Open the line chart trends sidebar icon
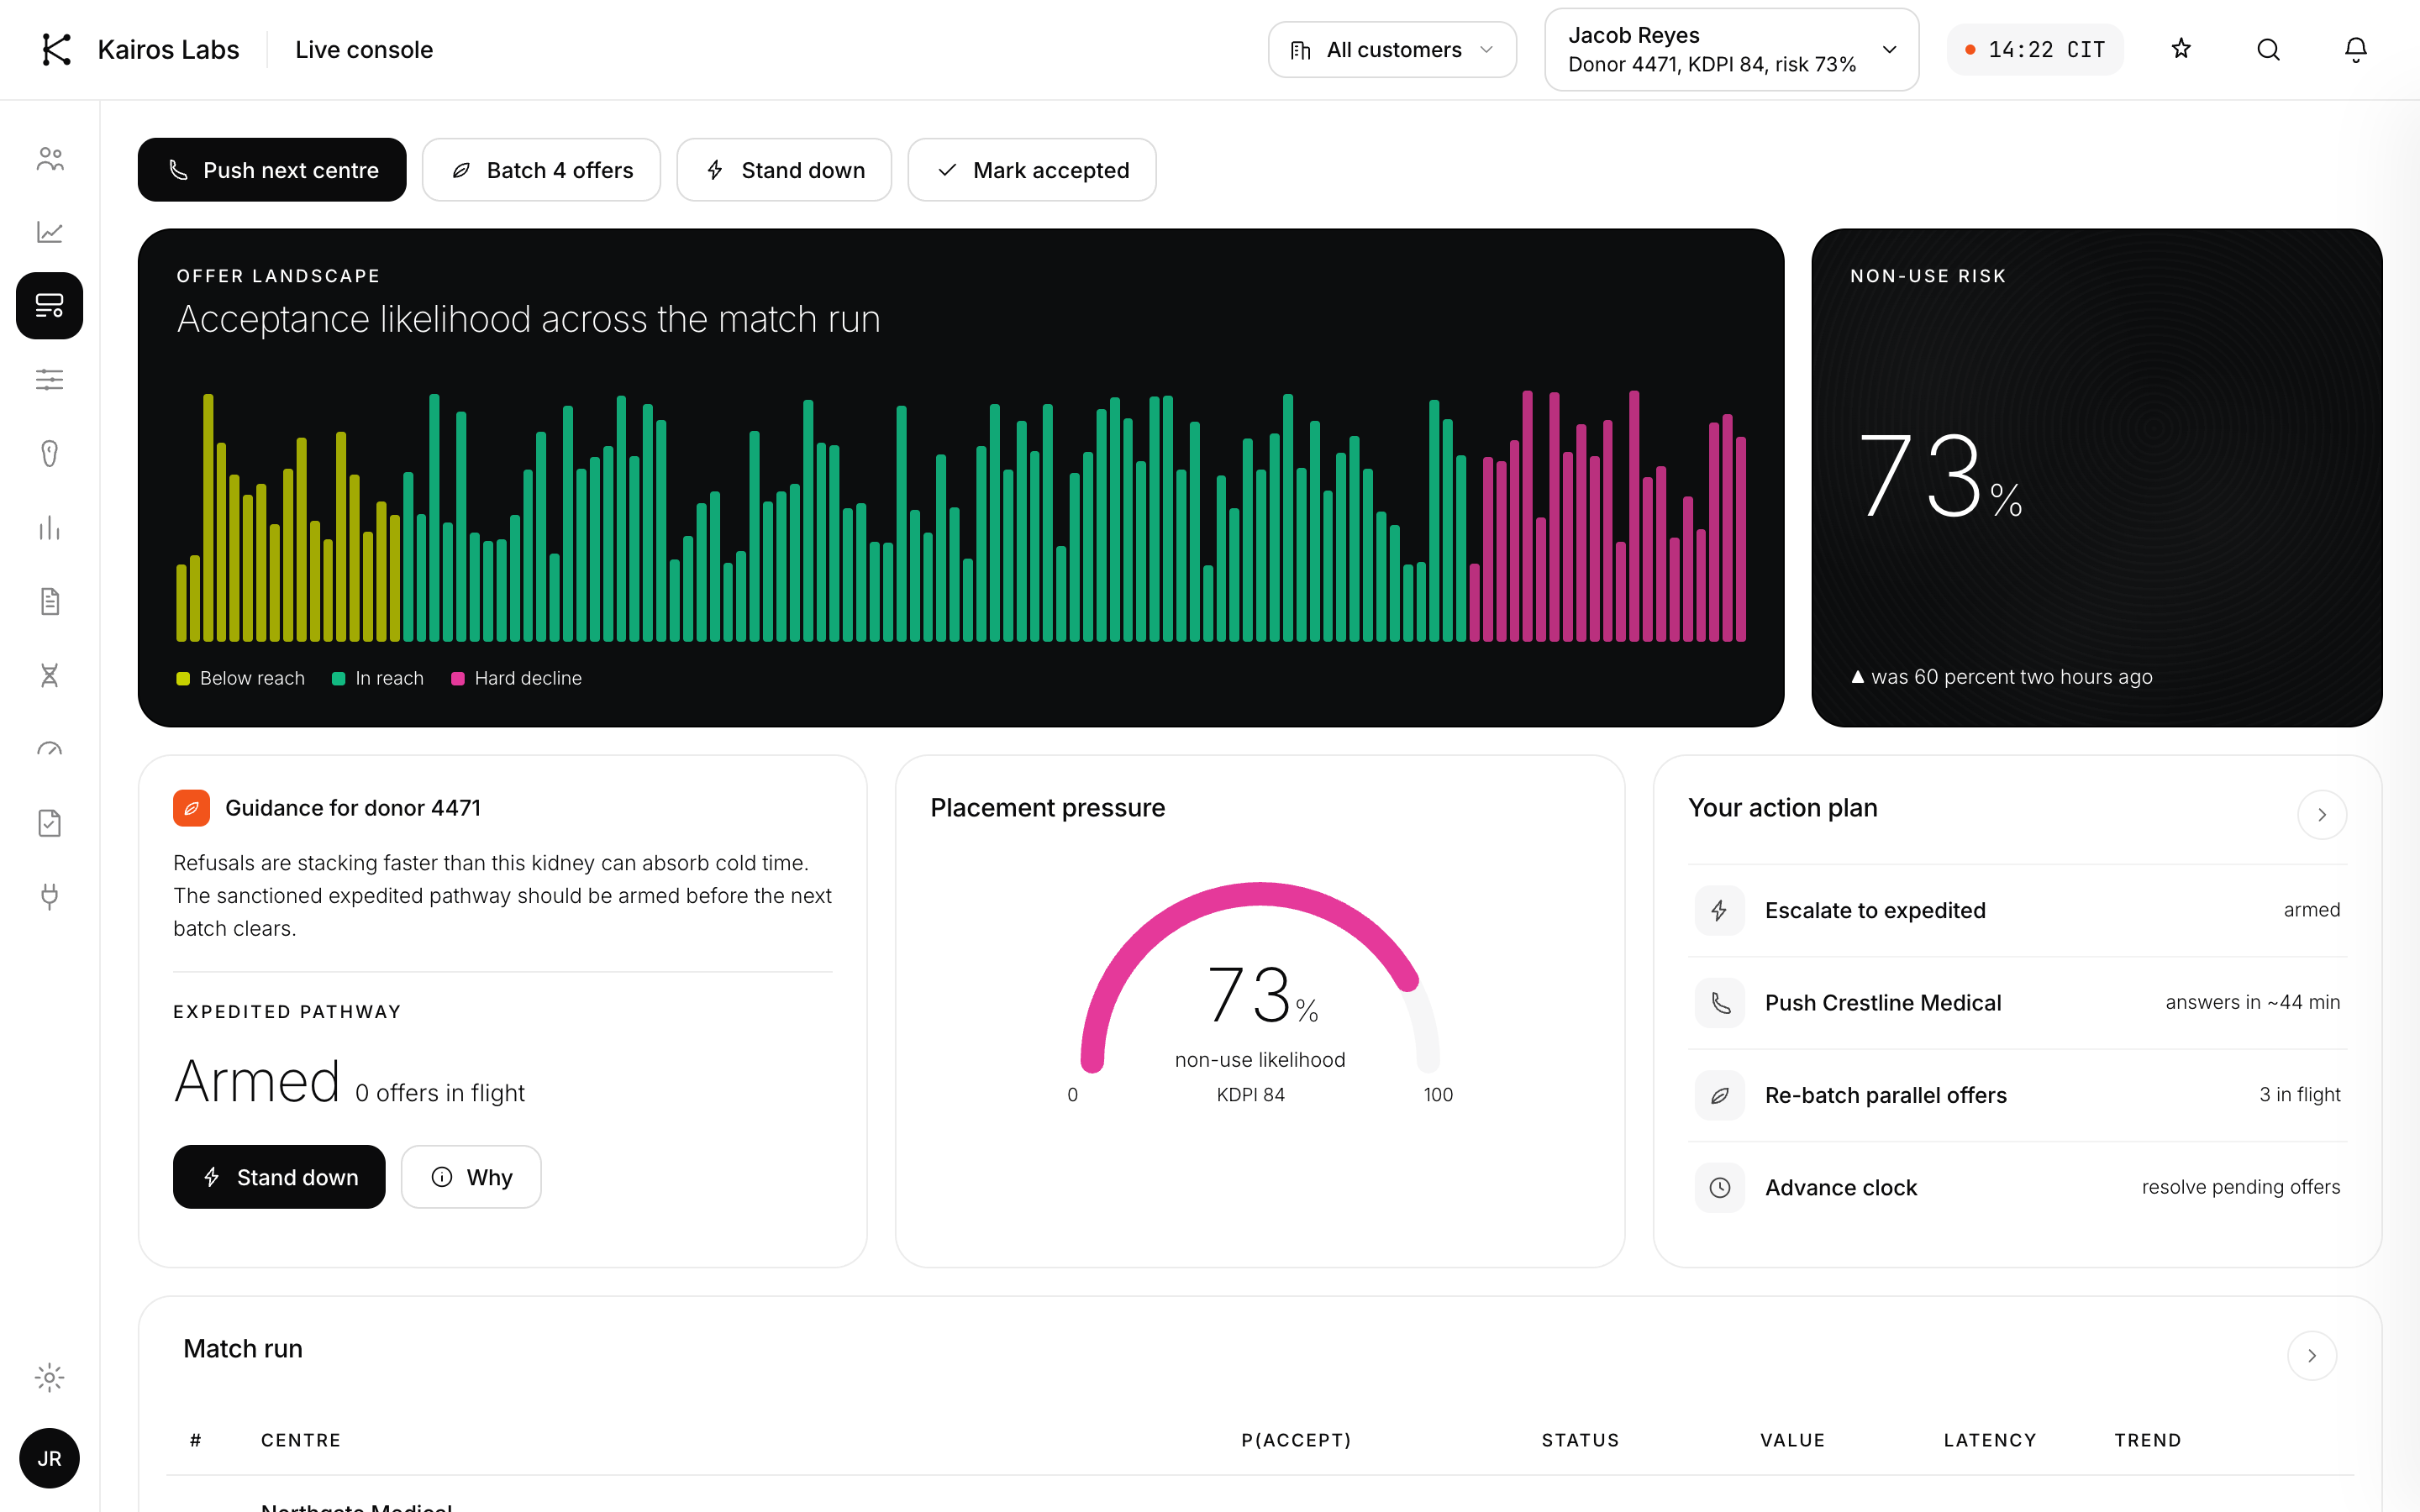This screenshot has width=2420, height=1512. [x=50, y=232]
